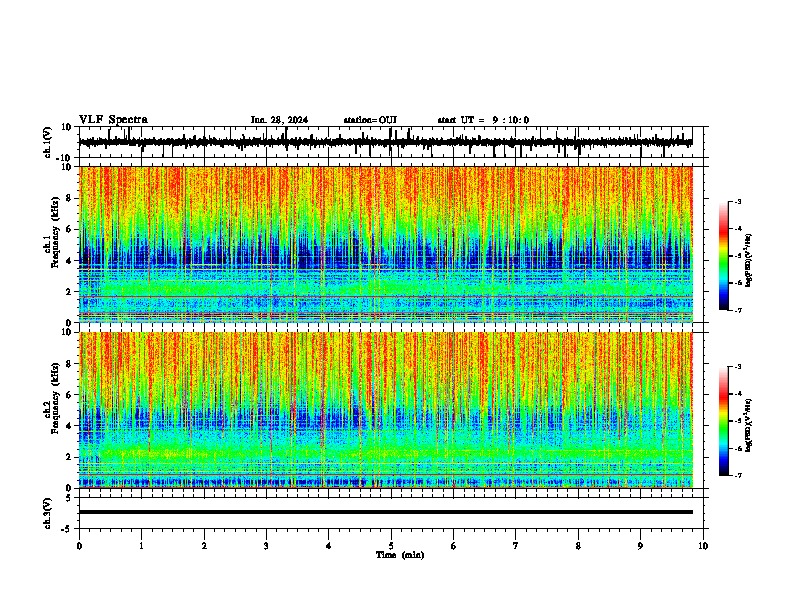Click the -7 label on ch.2 colorbar
792x612 pixels.
[737, 475]
